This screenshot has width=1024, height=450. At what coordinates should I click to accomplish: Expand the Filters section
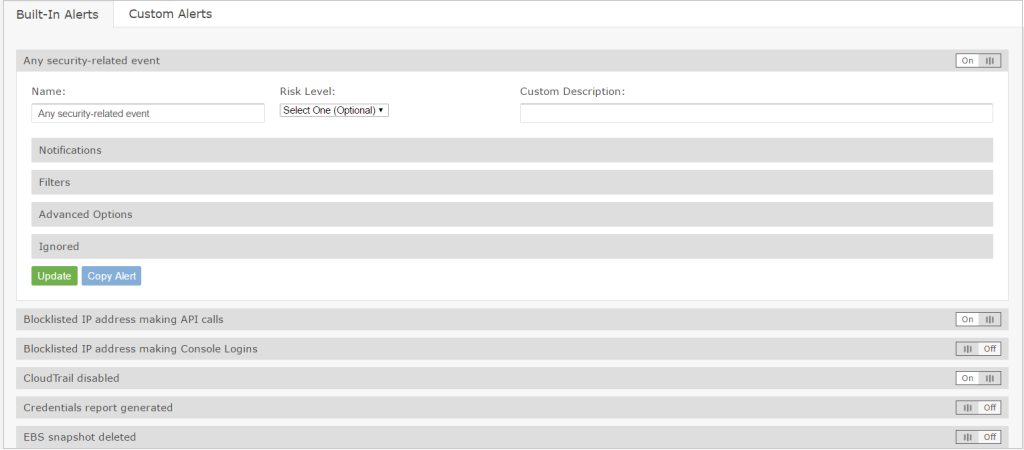click(x=511, y=182)
